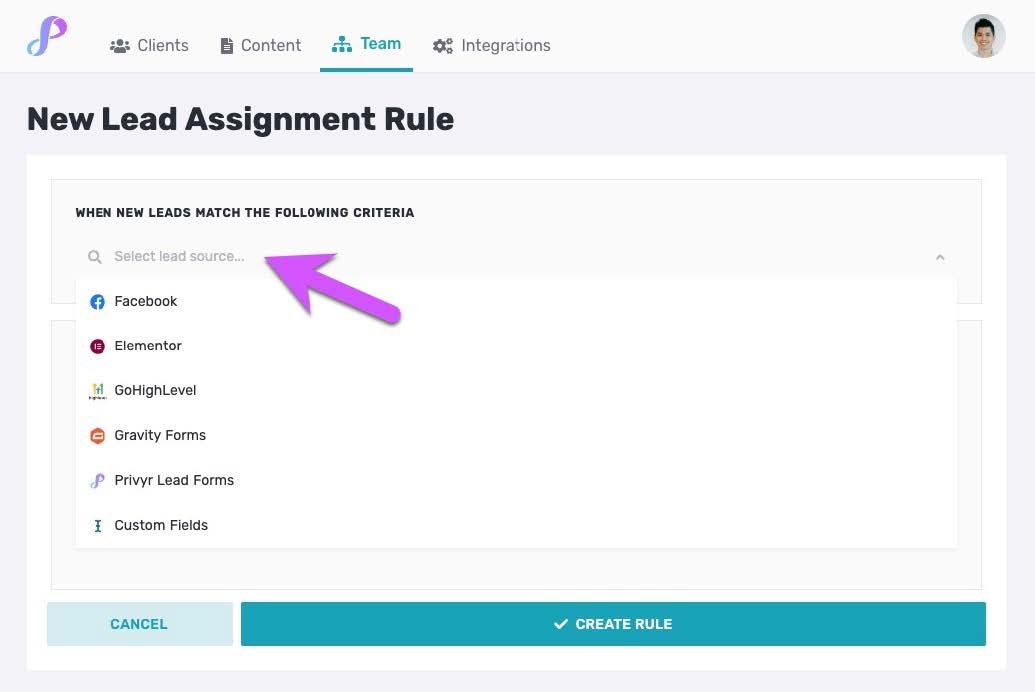Click the GoHighLevel icon
The height and width of the screenshot is (692, 1035).
tap(97, 390)
